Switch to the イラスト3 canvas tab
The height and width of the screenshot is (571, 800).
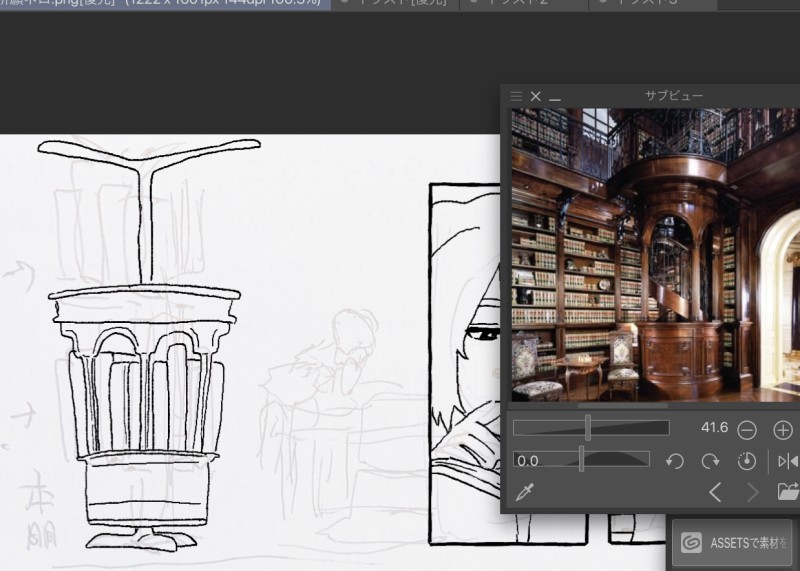point(650,4)
